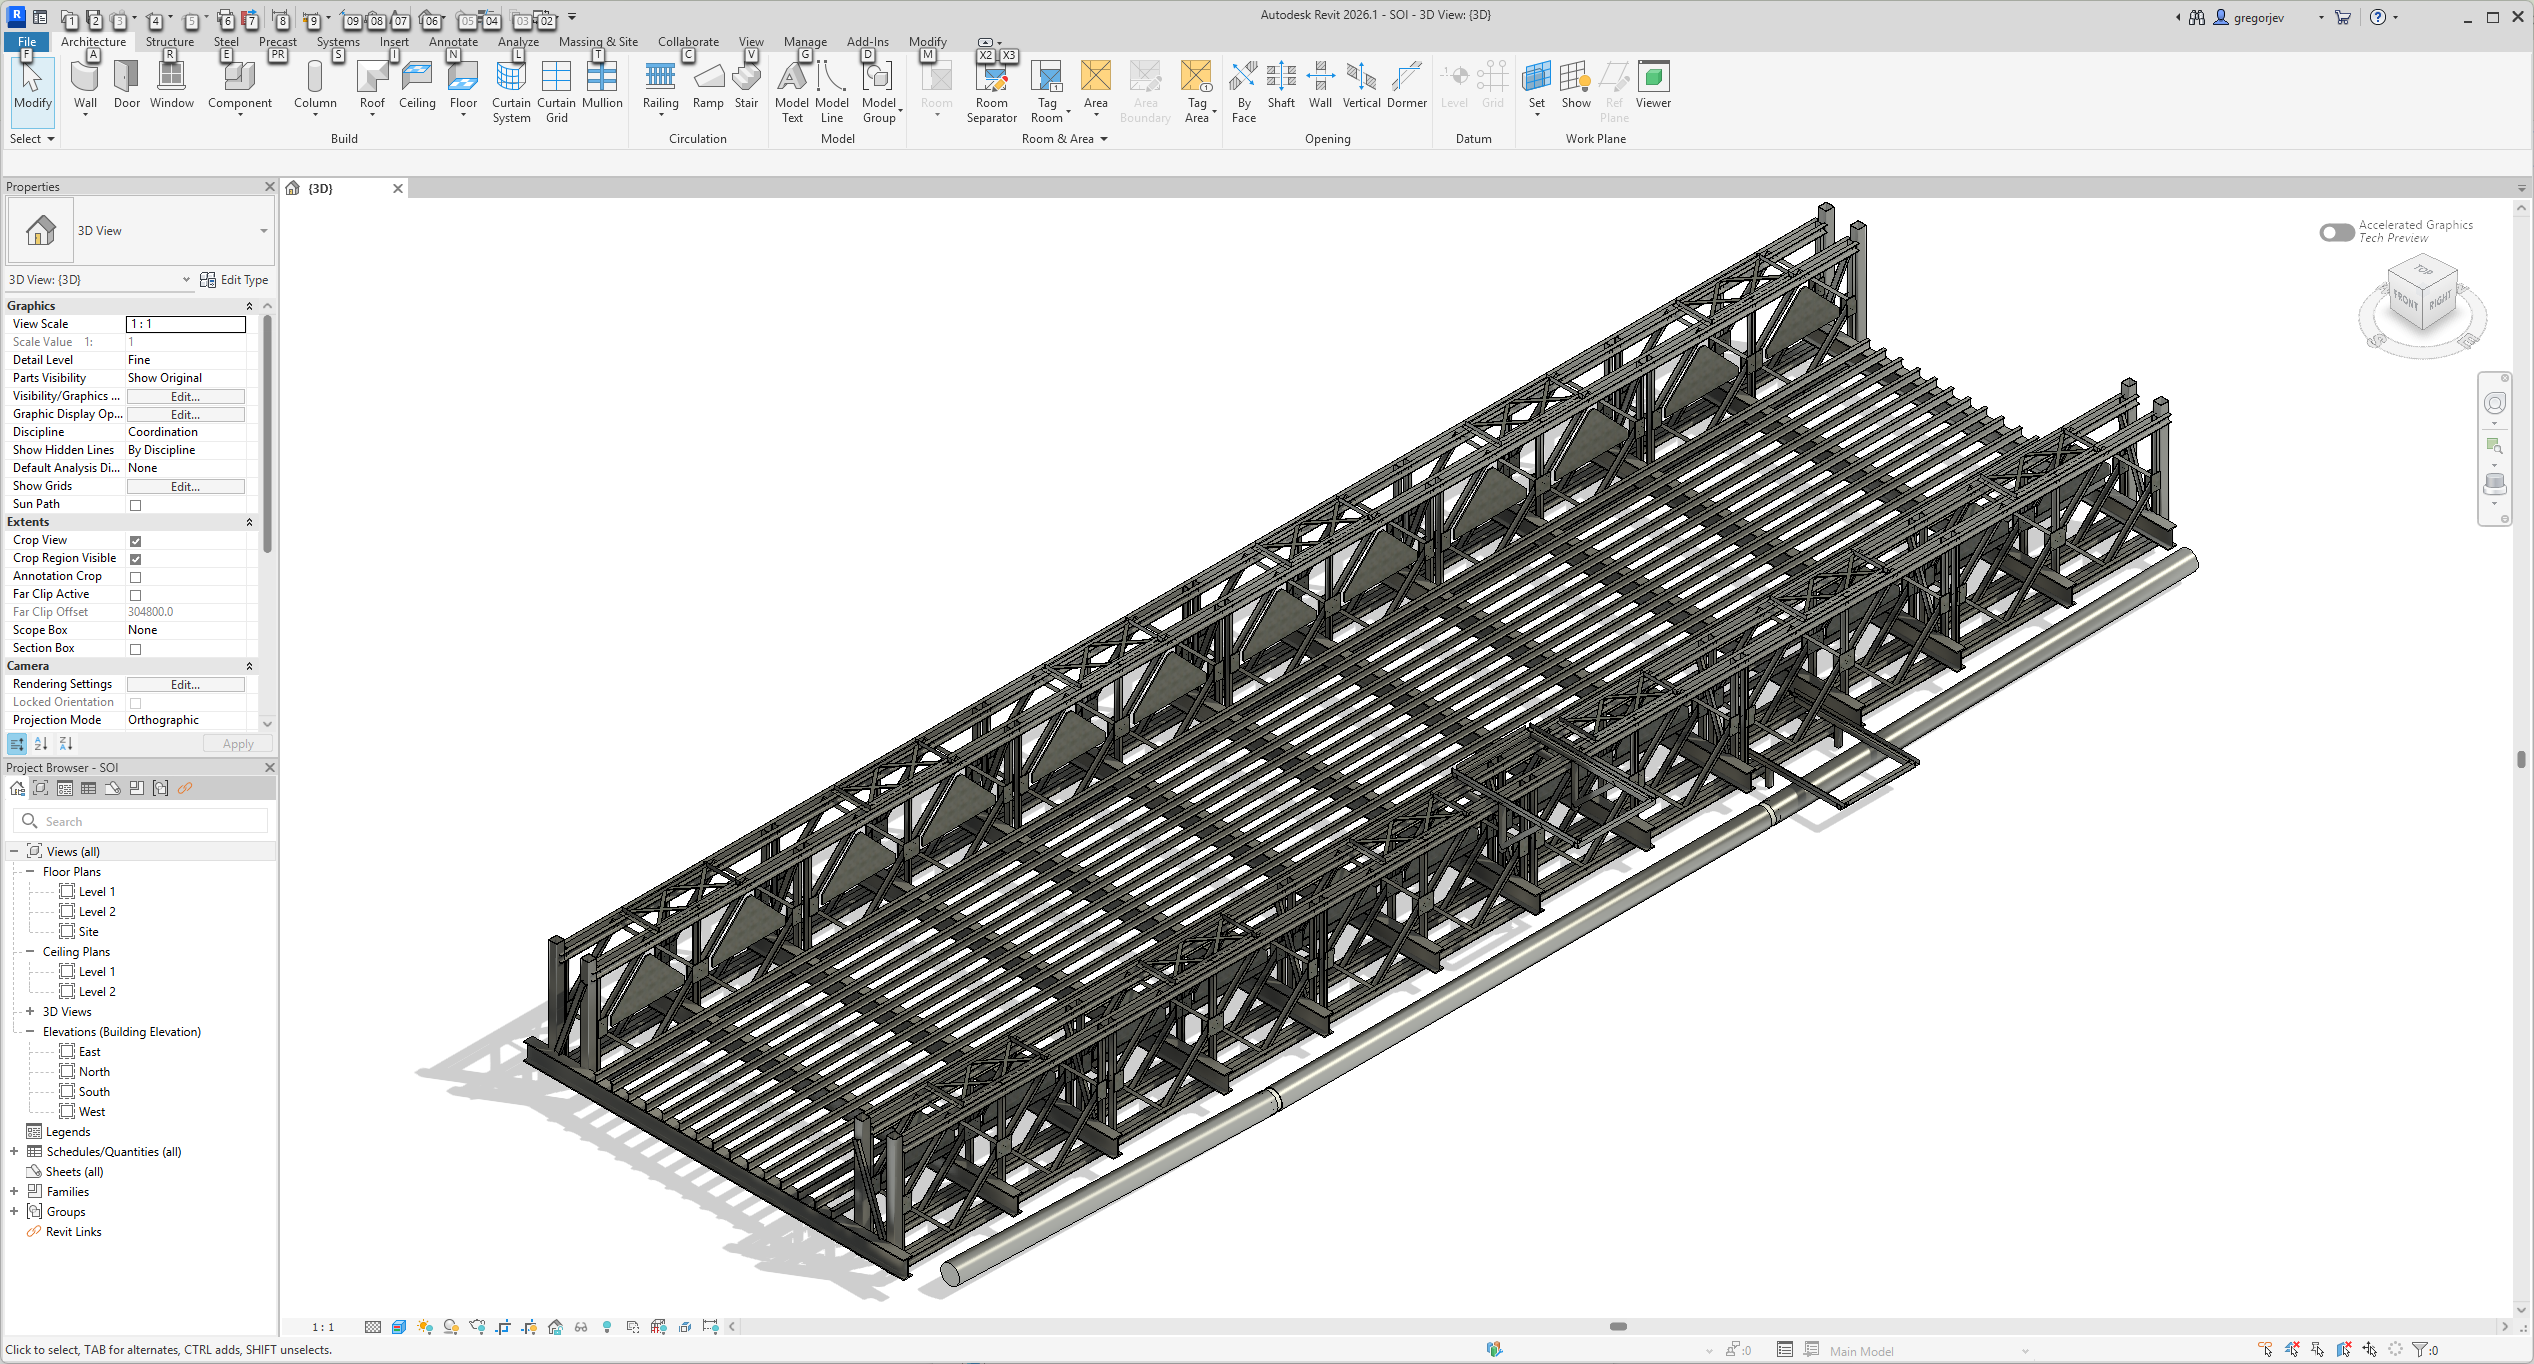The image size is (2534, 1364).
Task: Click Edit button for Rendering Settings
Action: coord(186,685)
